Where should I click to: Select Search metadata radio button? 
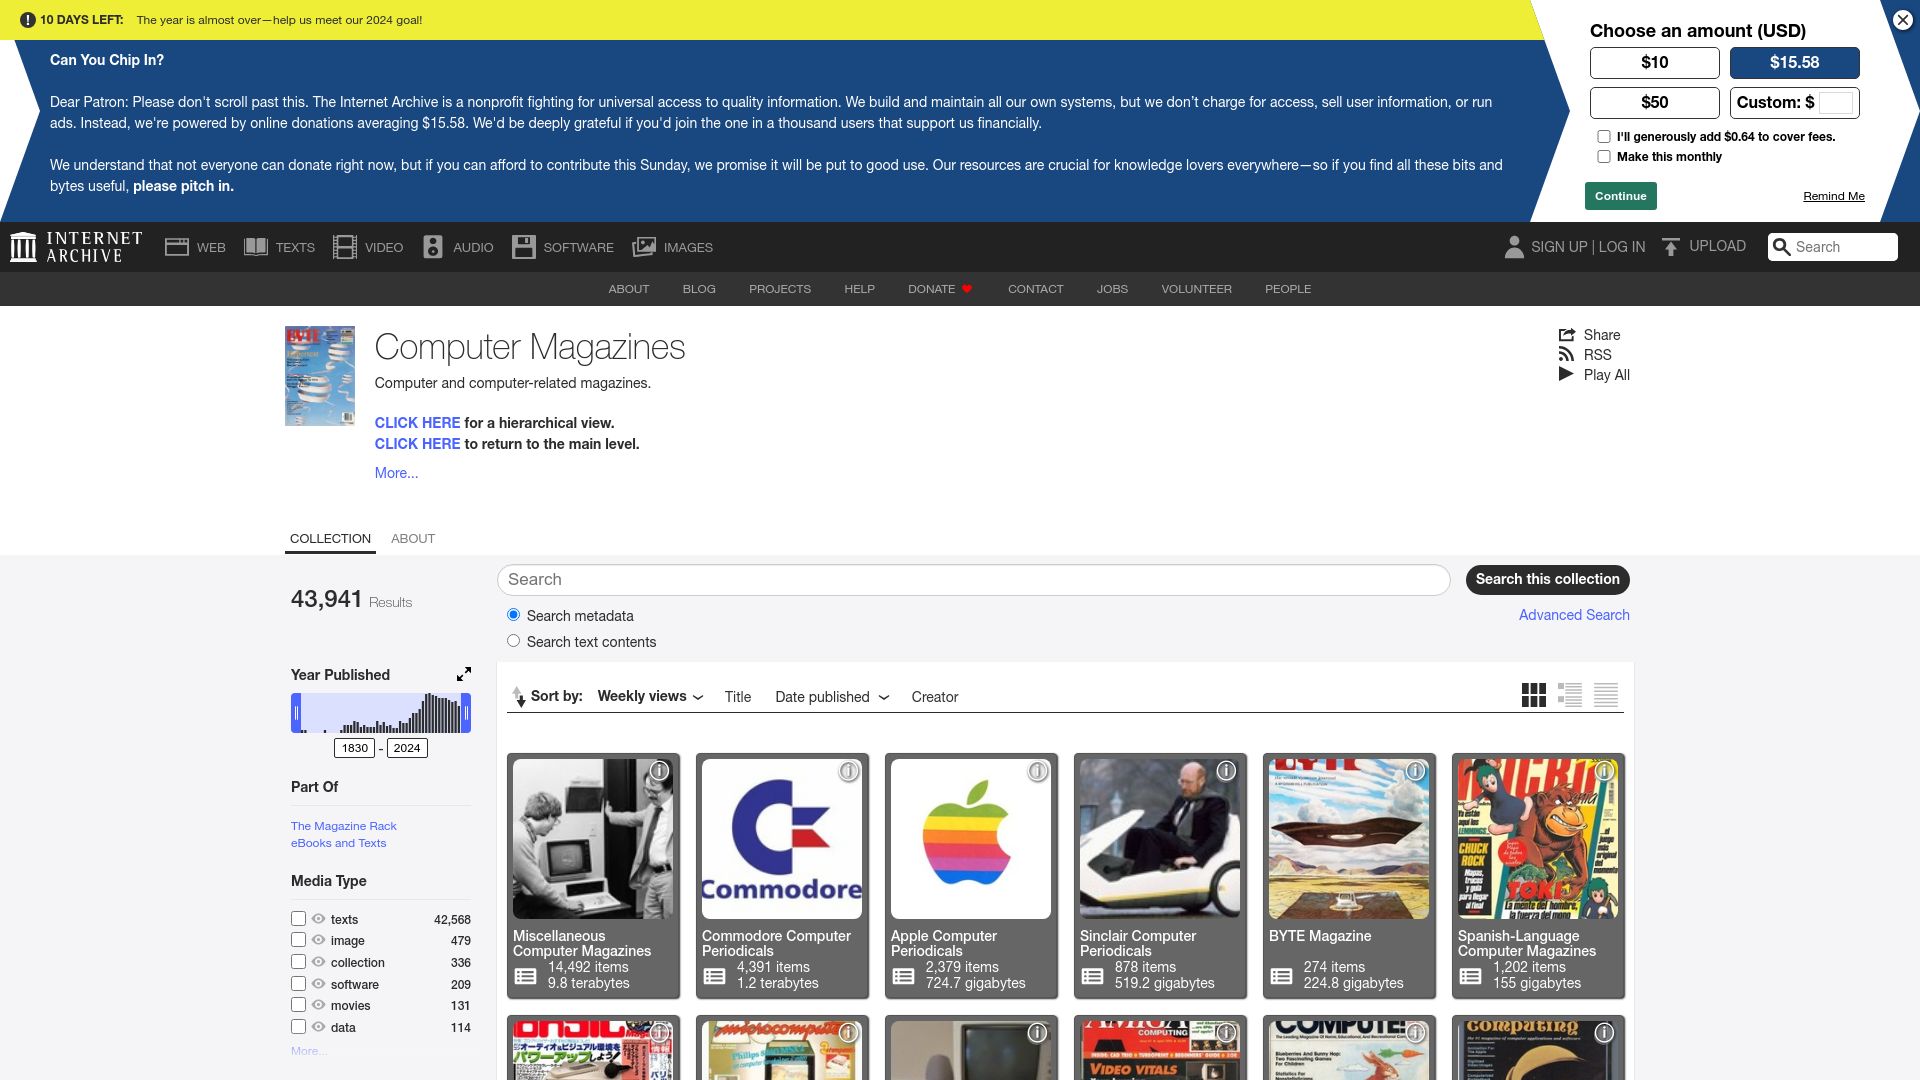click(513, 615)
